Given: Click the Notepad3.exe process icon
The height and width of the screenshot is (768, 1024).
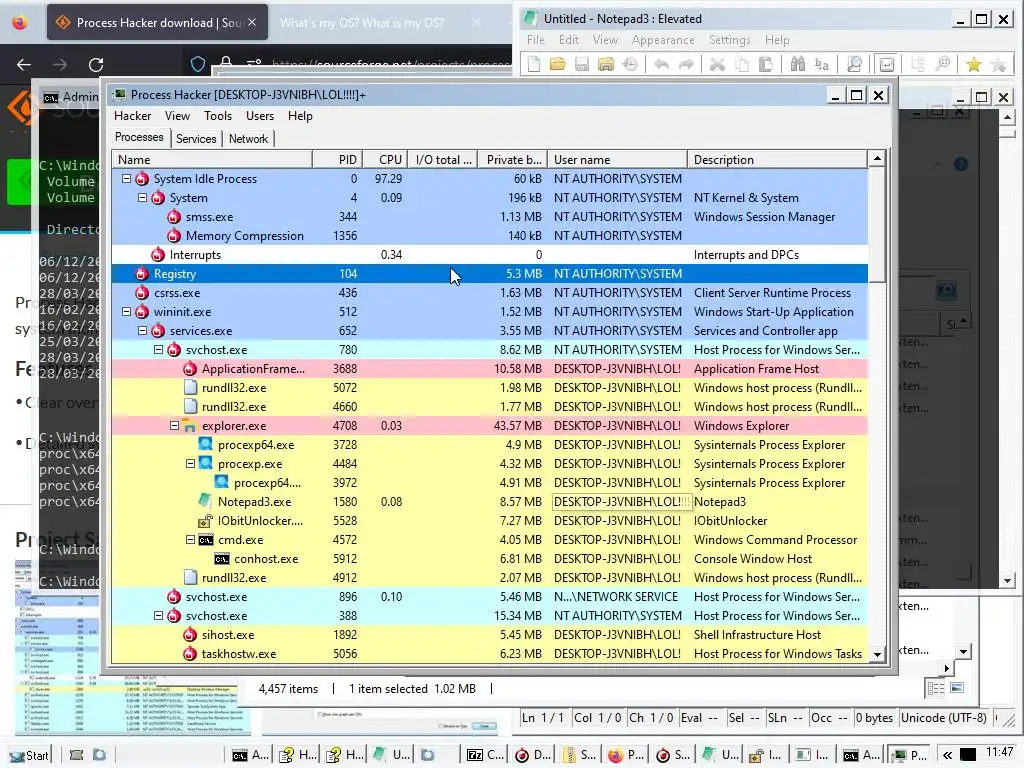Looking at the screenshot, I should 205,502.
